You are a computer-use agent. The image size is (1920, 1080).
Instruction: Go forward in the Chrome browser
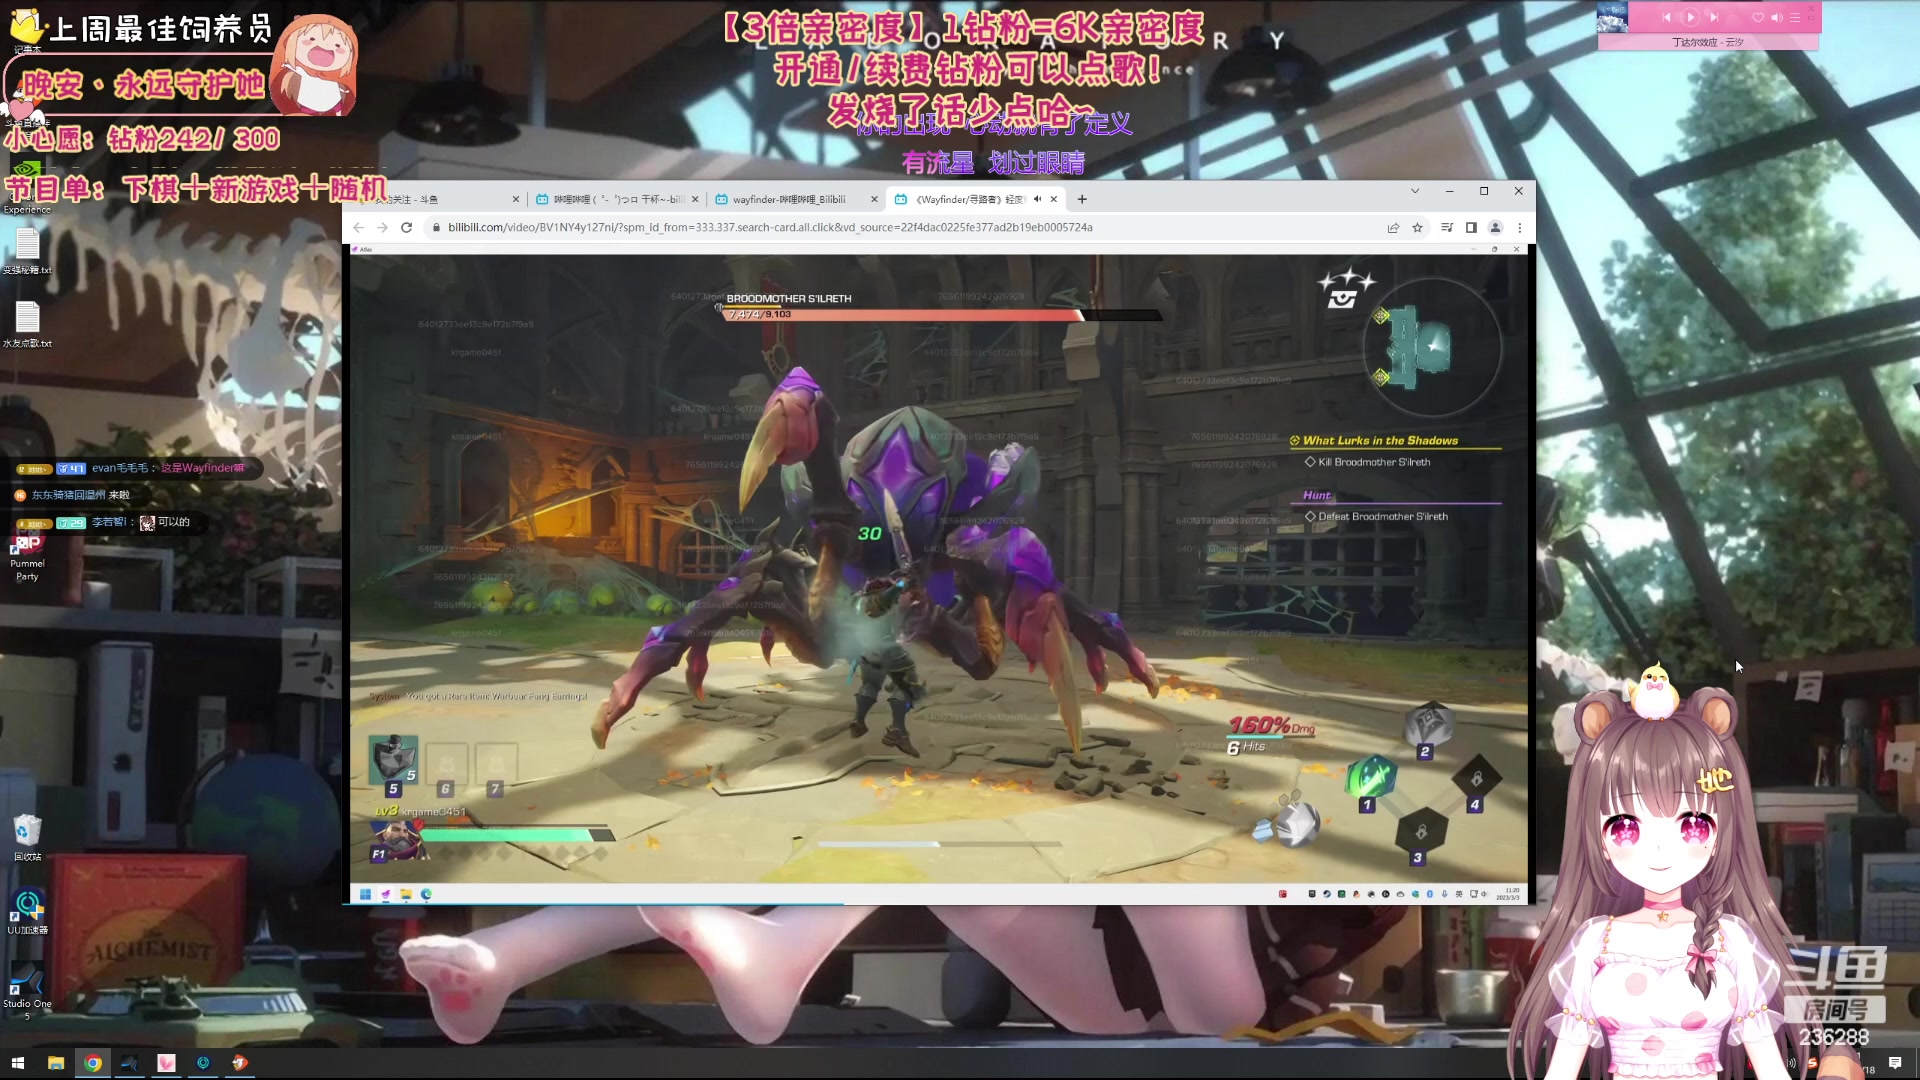pos(382,228)
